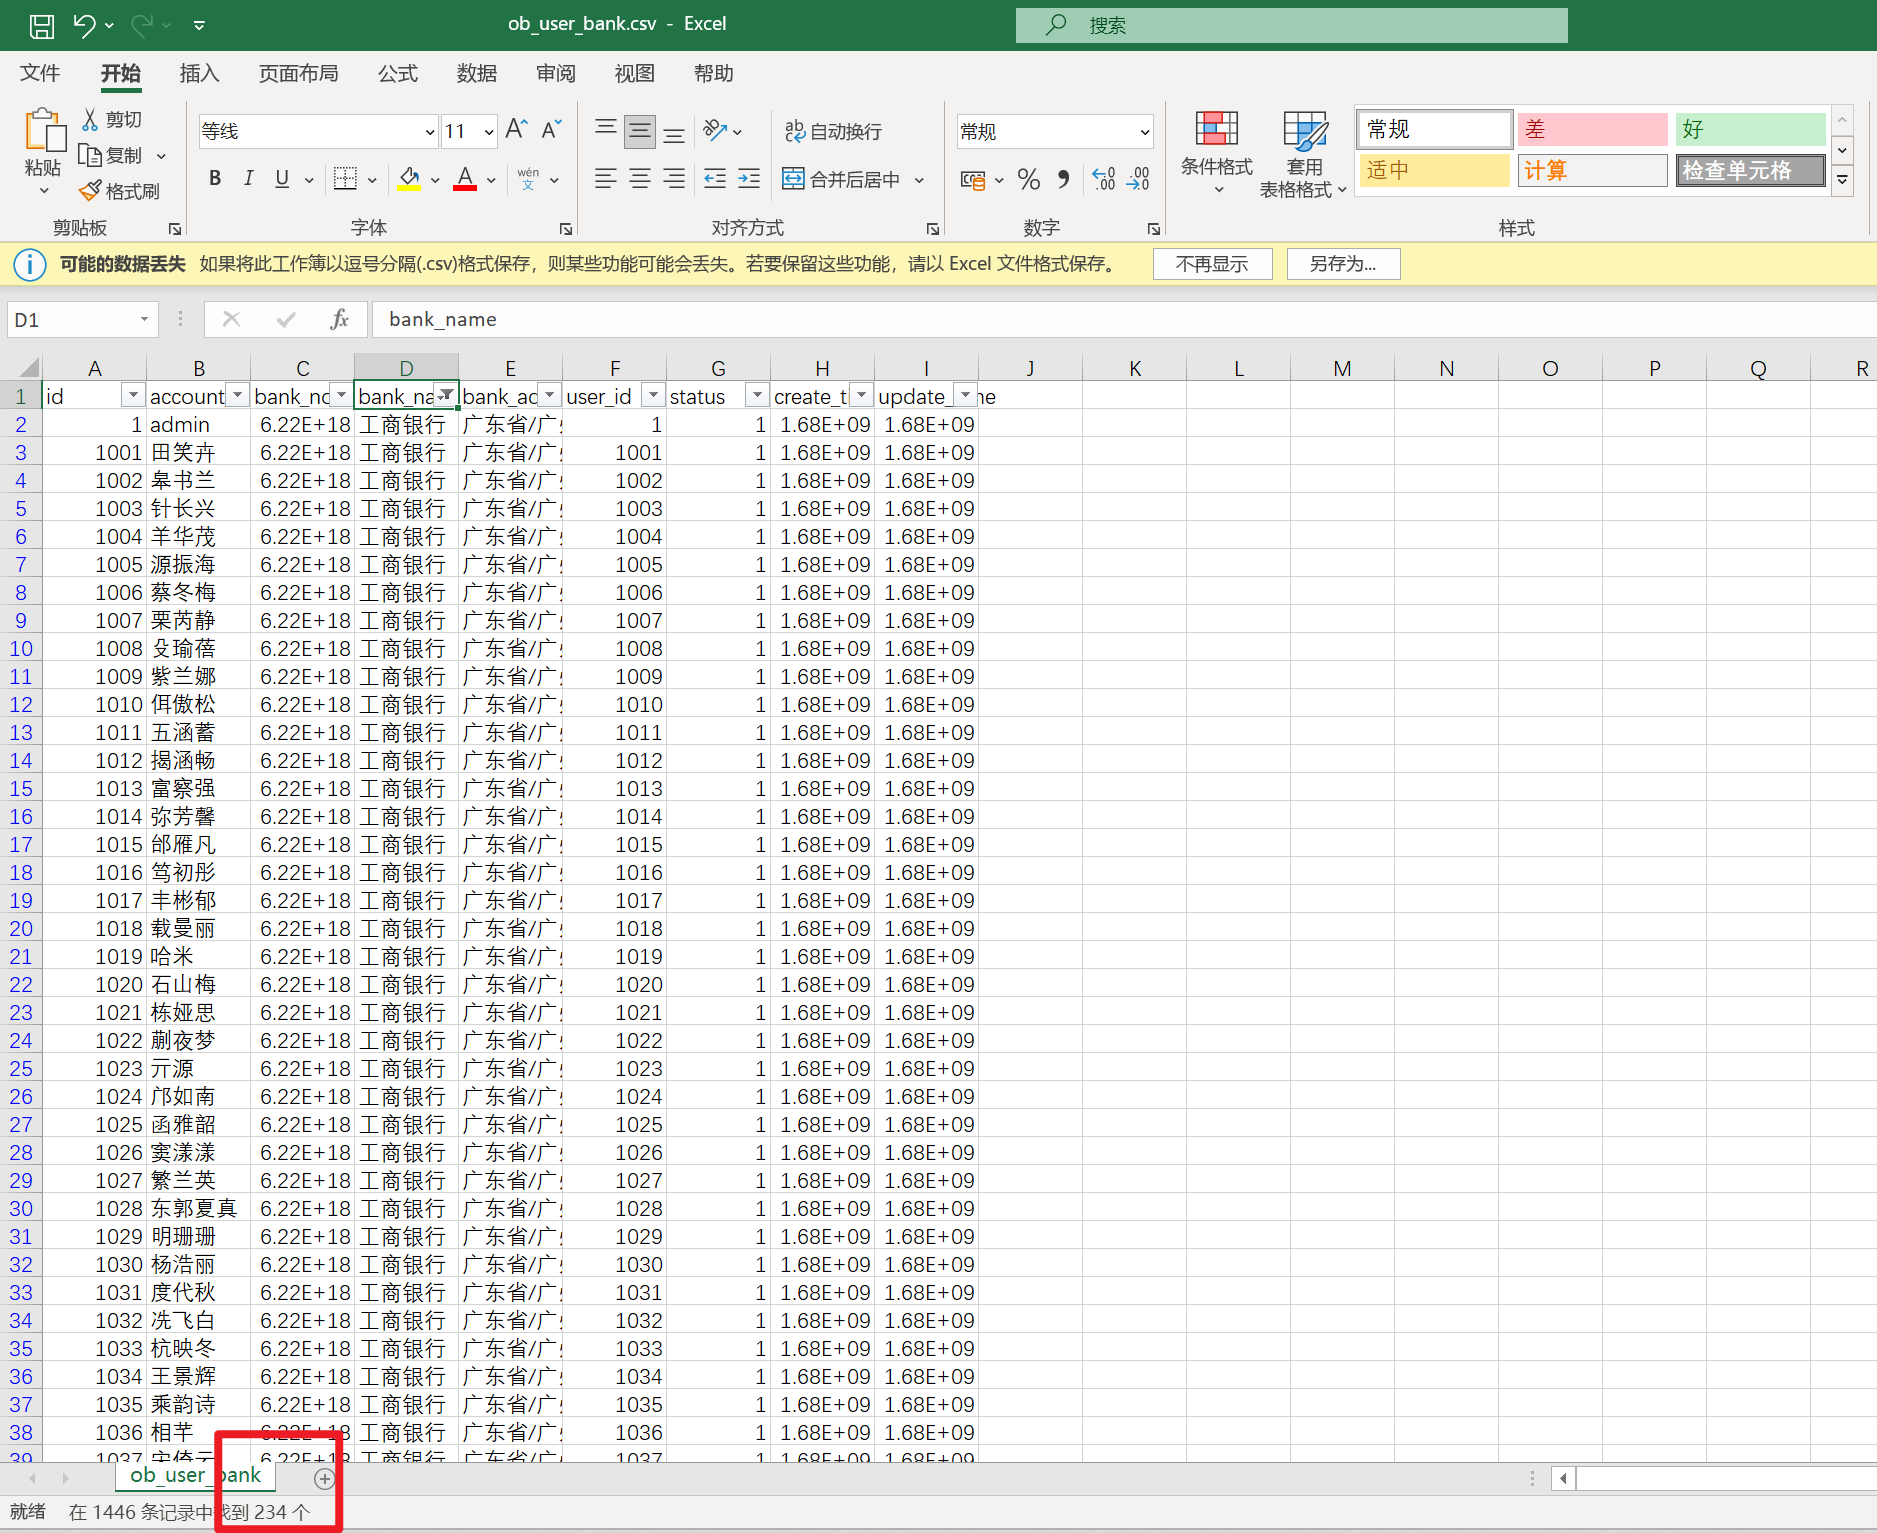Apply the 检查单元格 cell style
The height and width of the screenshot is (1533, 1877).
[x=1751, y=170]
